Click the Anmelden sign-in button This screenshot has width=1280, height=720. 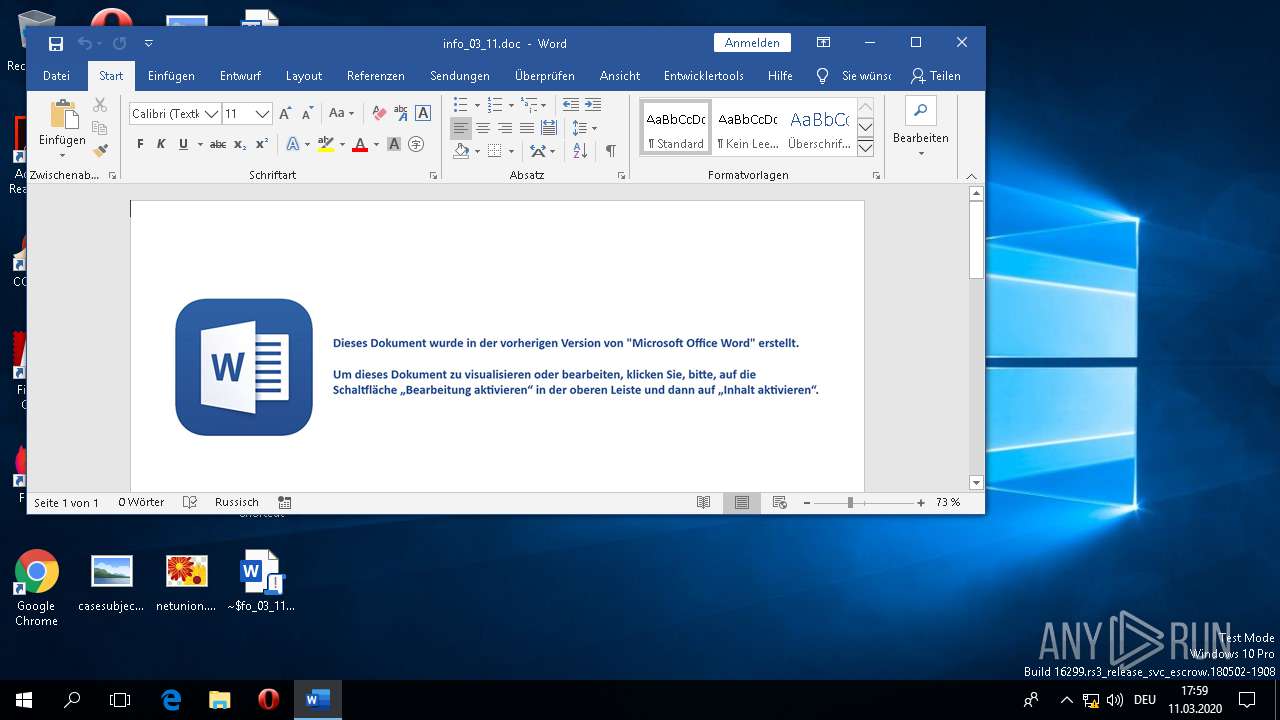[752, 43]
